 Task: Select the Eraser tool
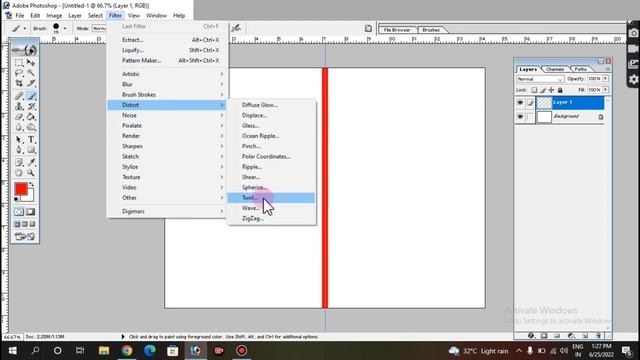point(19,117)
